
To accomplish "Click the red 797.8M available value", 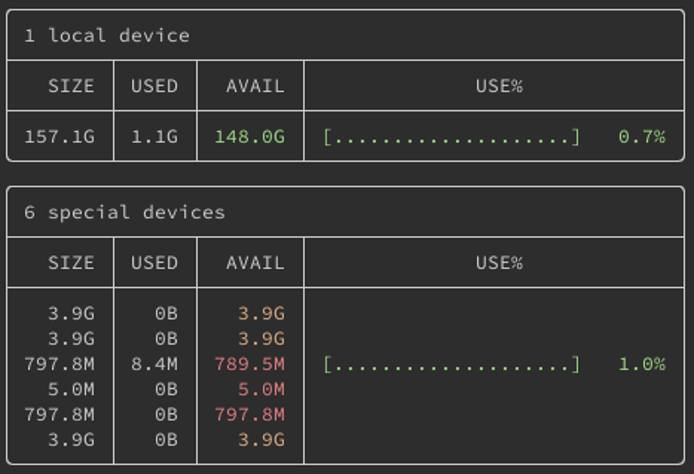I will point(249,414).
